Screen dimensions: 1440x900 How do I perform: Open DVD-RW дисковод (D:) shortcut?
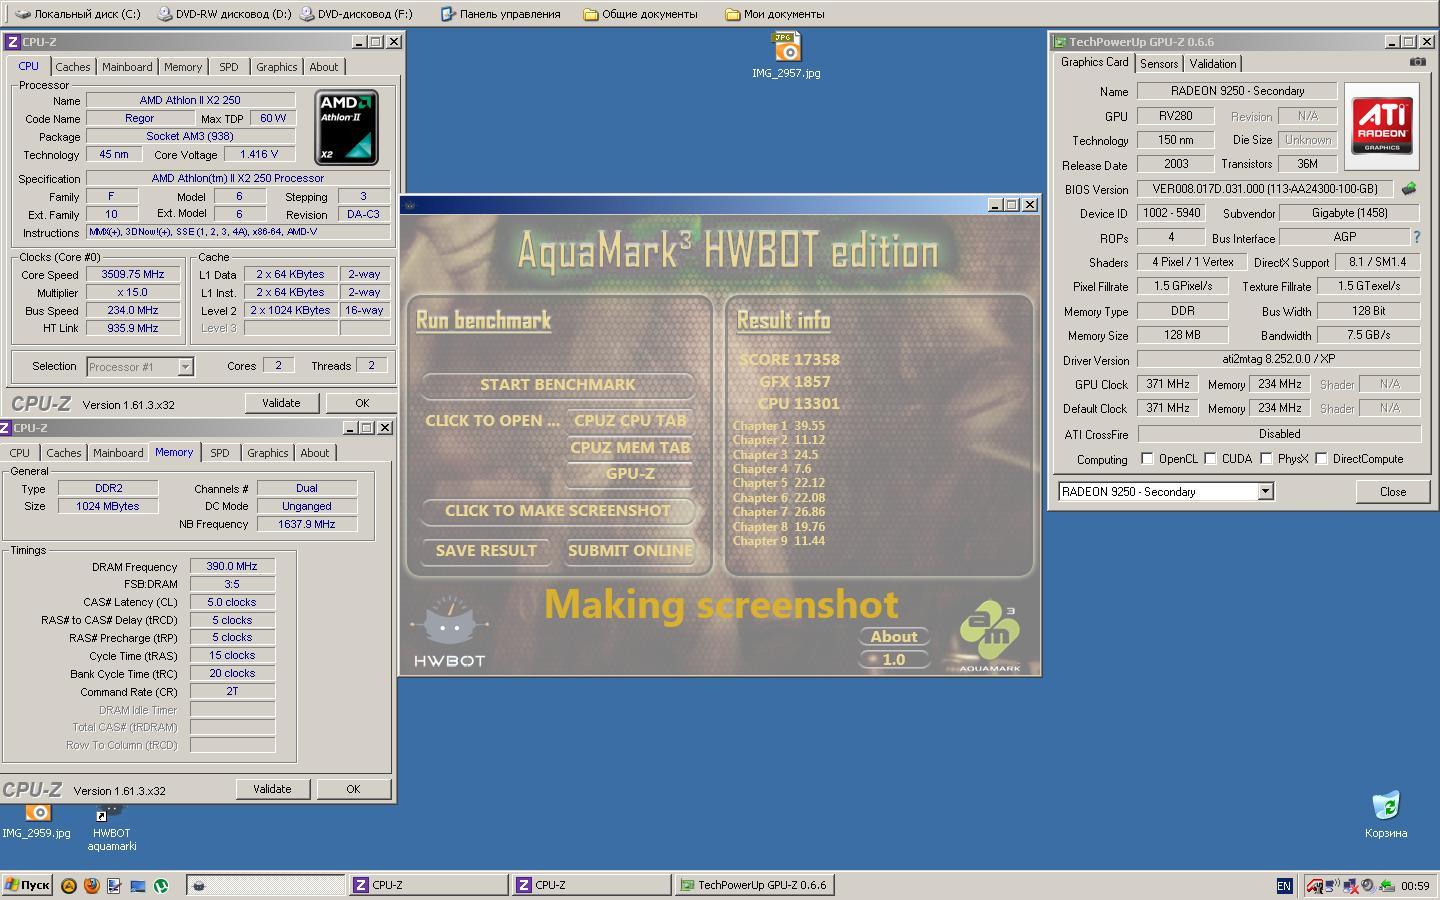(224, 14)
